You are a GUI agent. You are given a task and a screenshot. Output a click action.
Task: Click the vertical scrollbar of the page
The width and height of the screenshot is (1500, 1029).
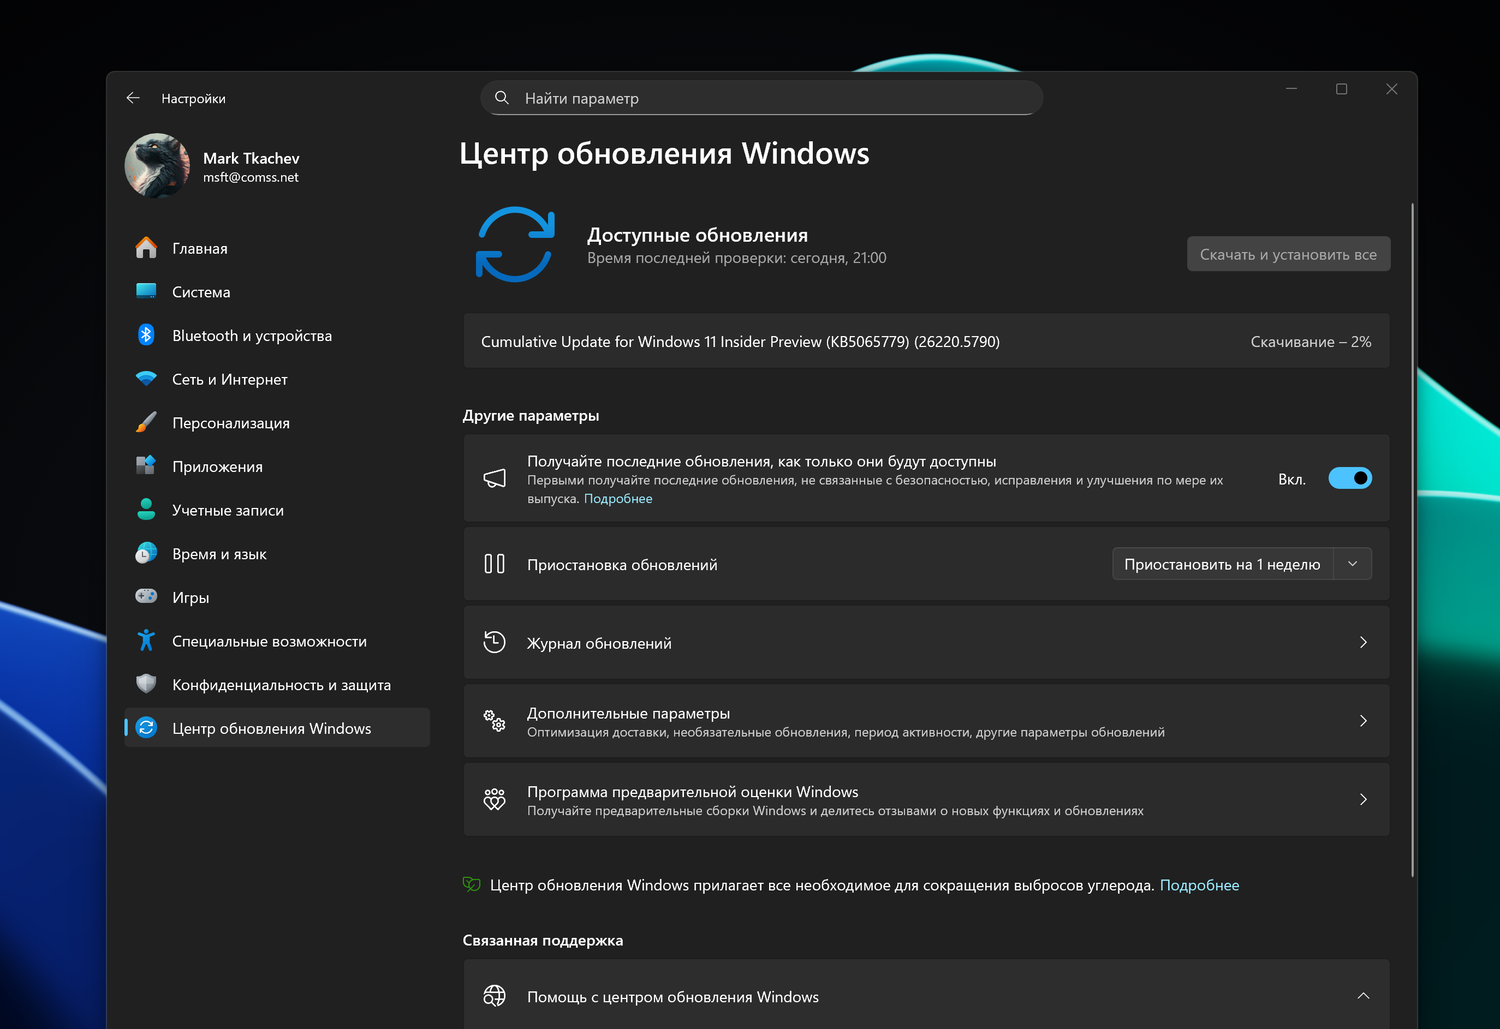point(1412,540)
